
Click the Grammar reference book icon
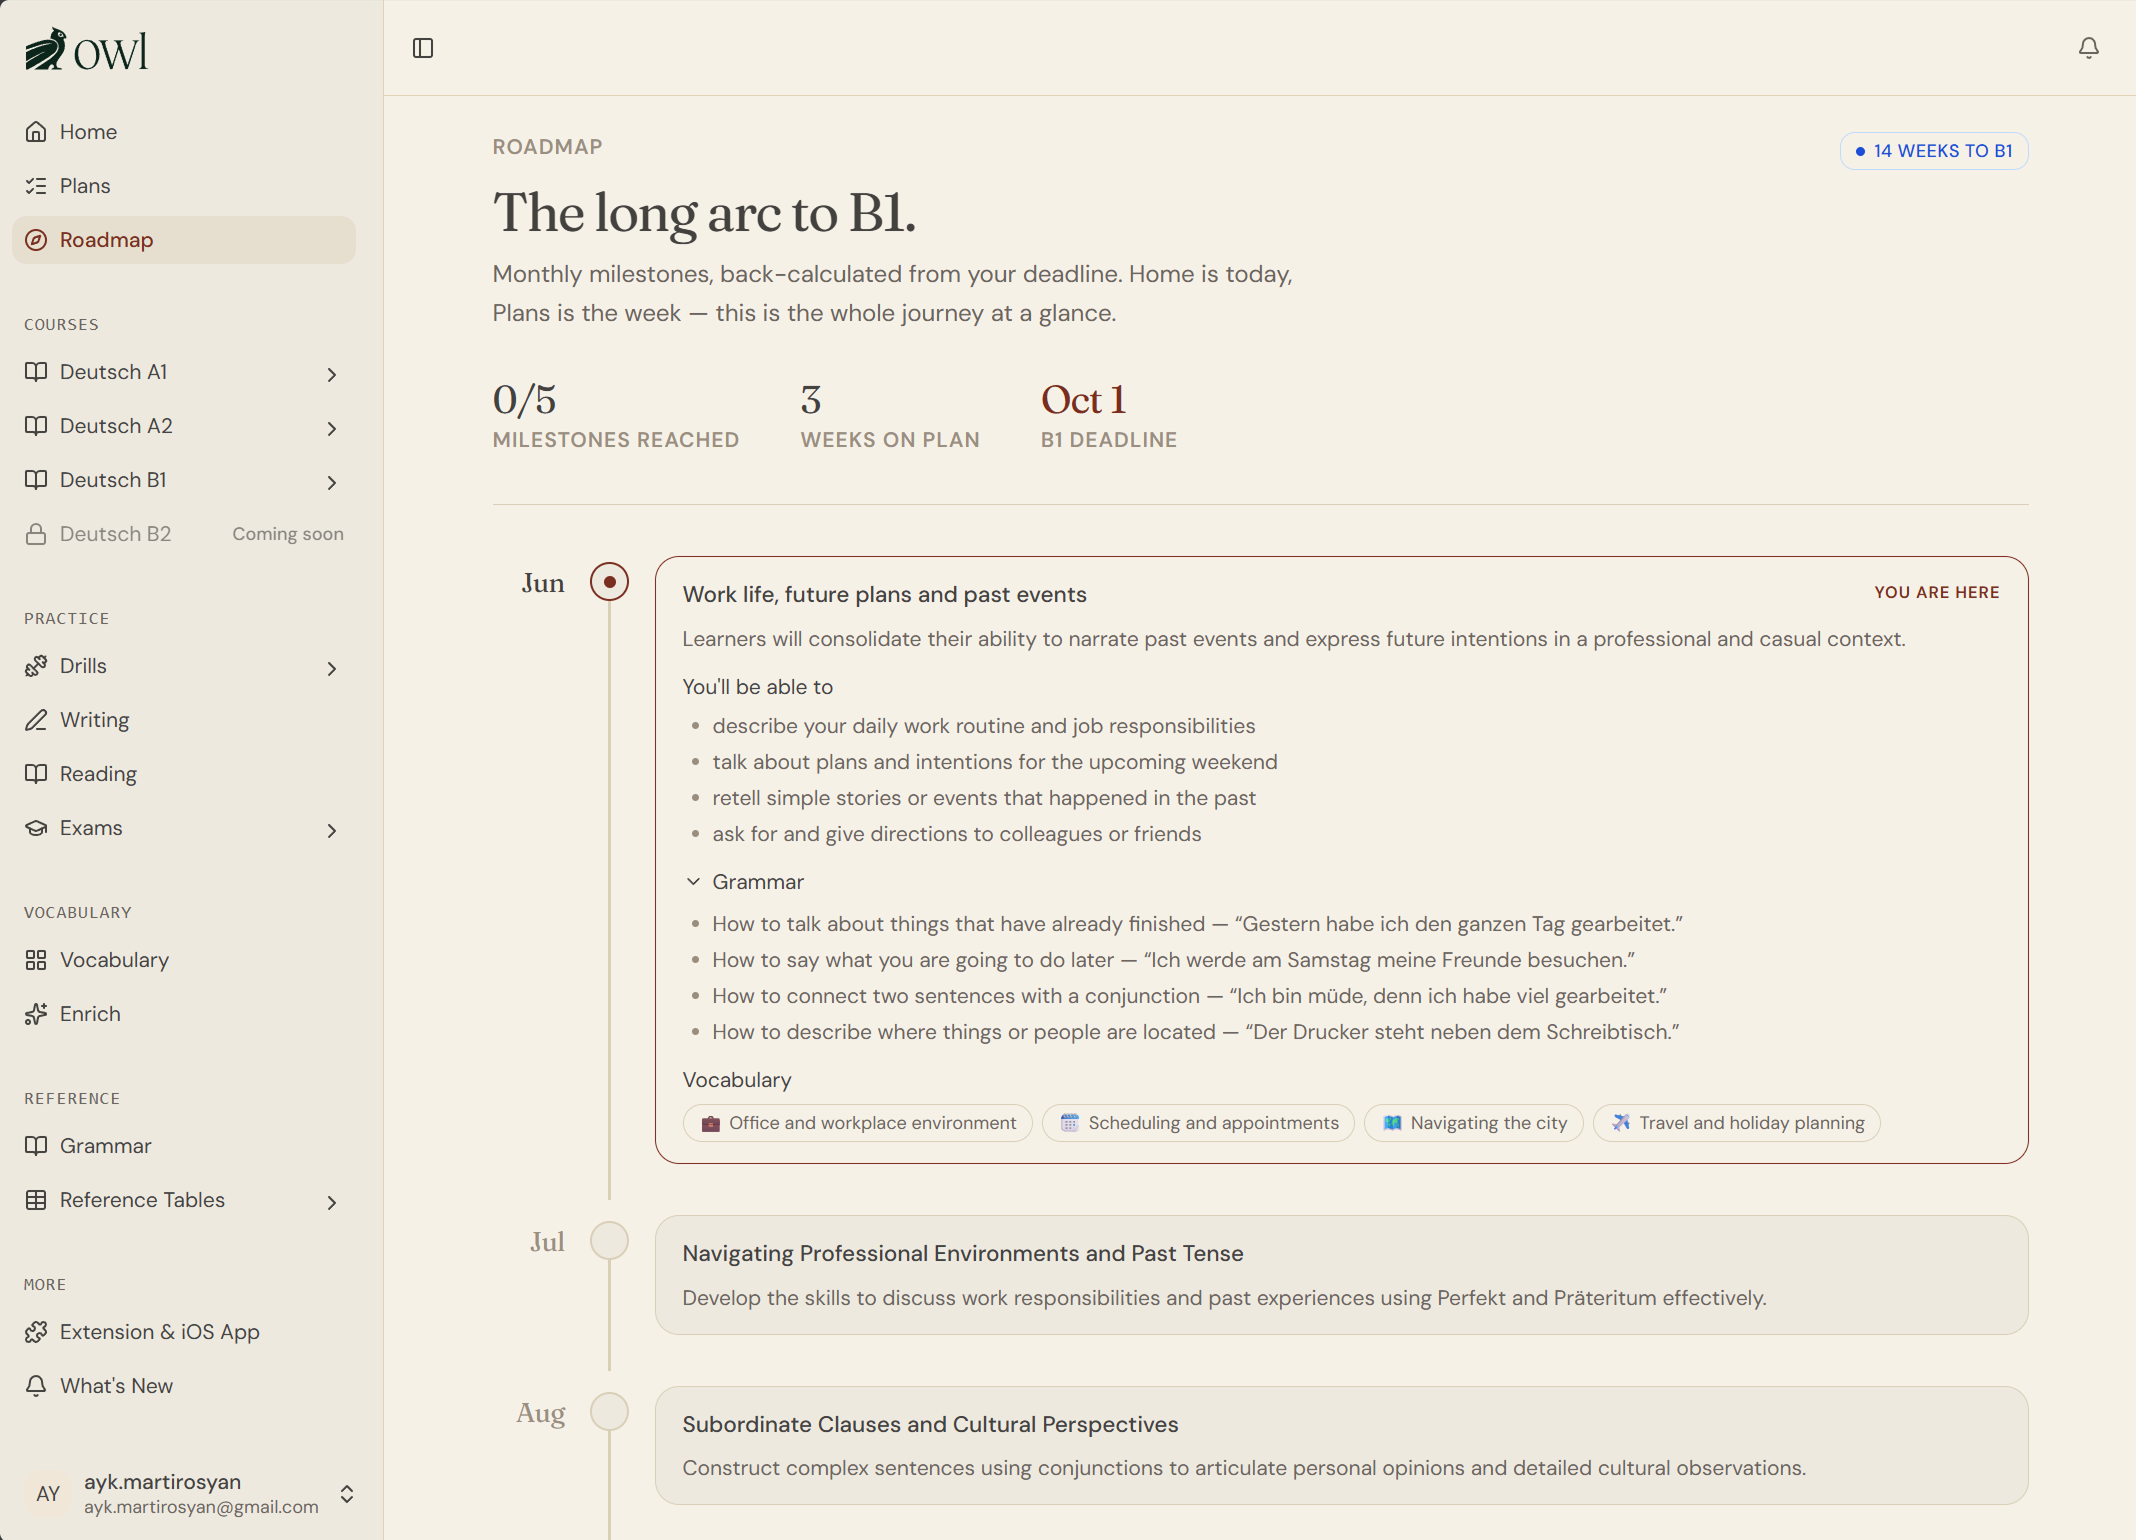(x=36, y=1146)
